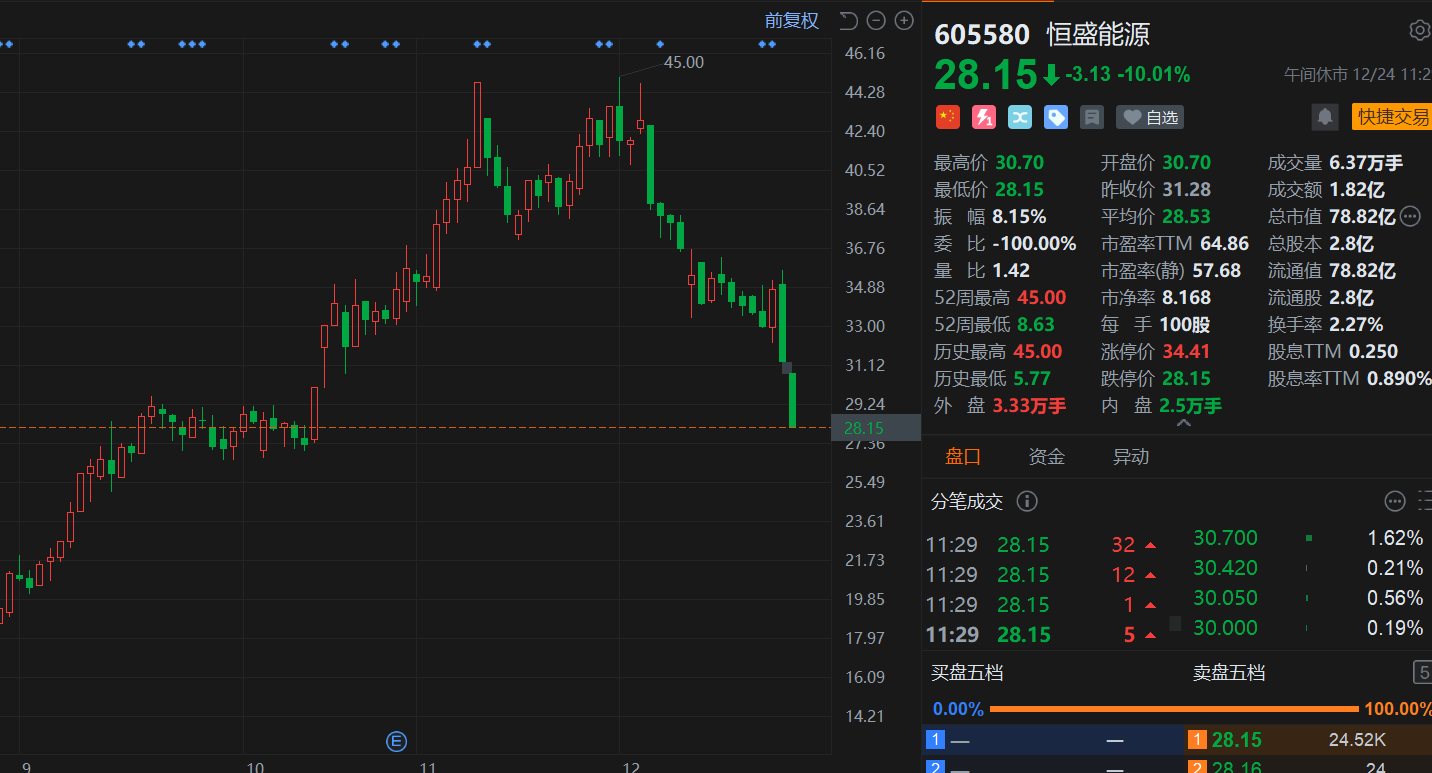Image resolution: width=1432 pixels, height=773 pixels.
Task: Switch to the 盘口 tab
Action: point(964,457)
